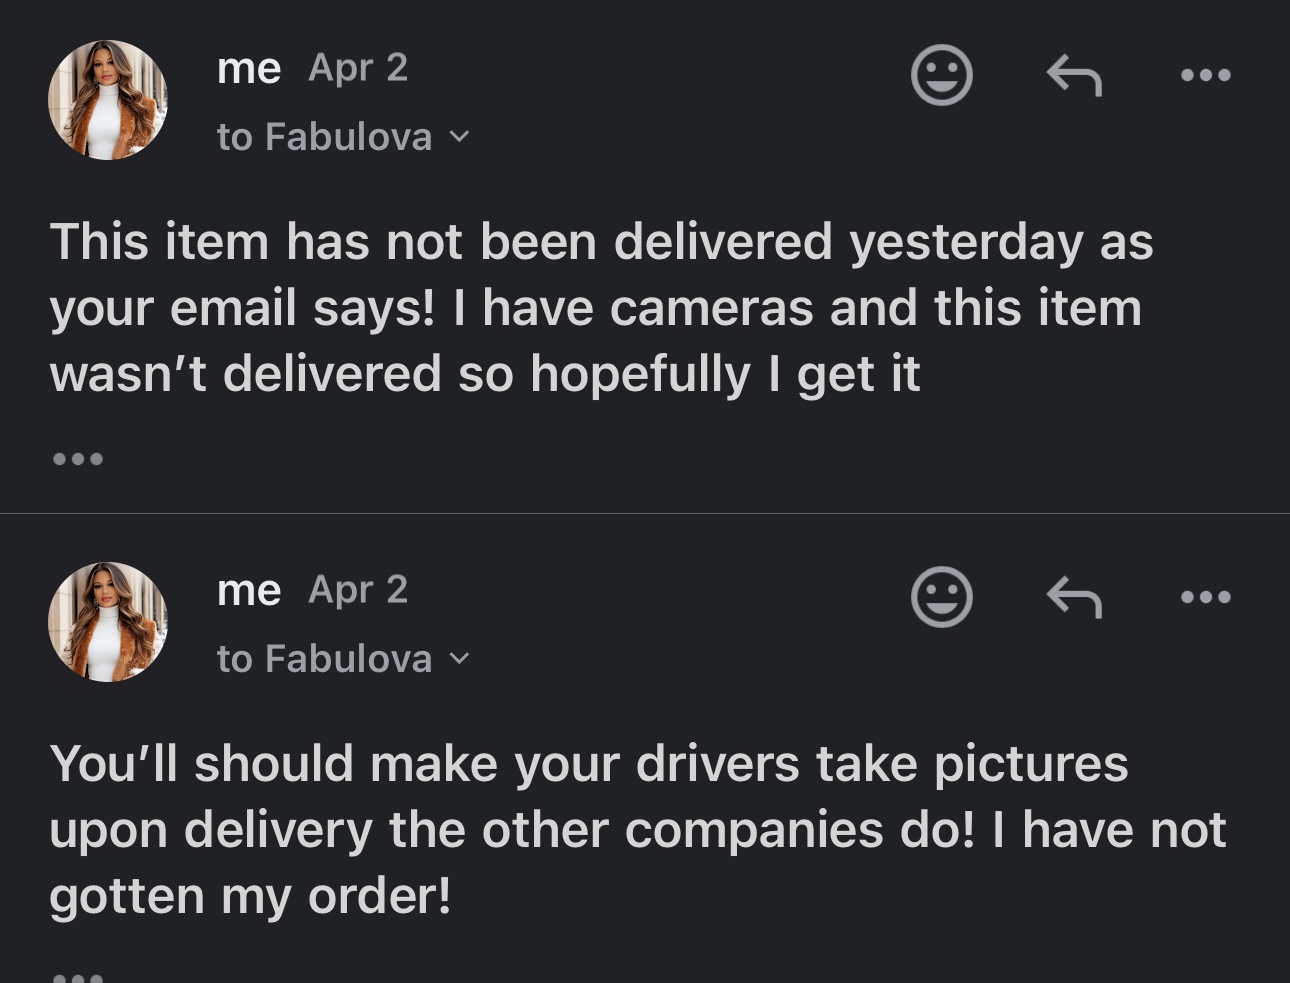Viewport: 1290px width, 983px height.
Task: Show trimmed content below the first email
Action: pyautogui.click(x=77, y=459)
